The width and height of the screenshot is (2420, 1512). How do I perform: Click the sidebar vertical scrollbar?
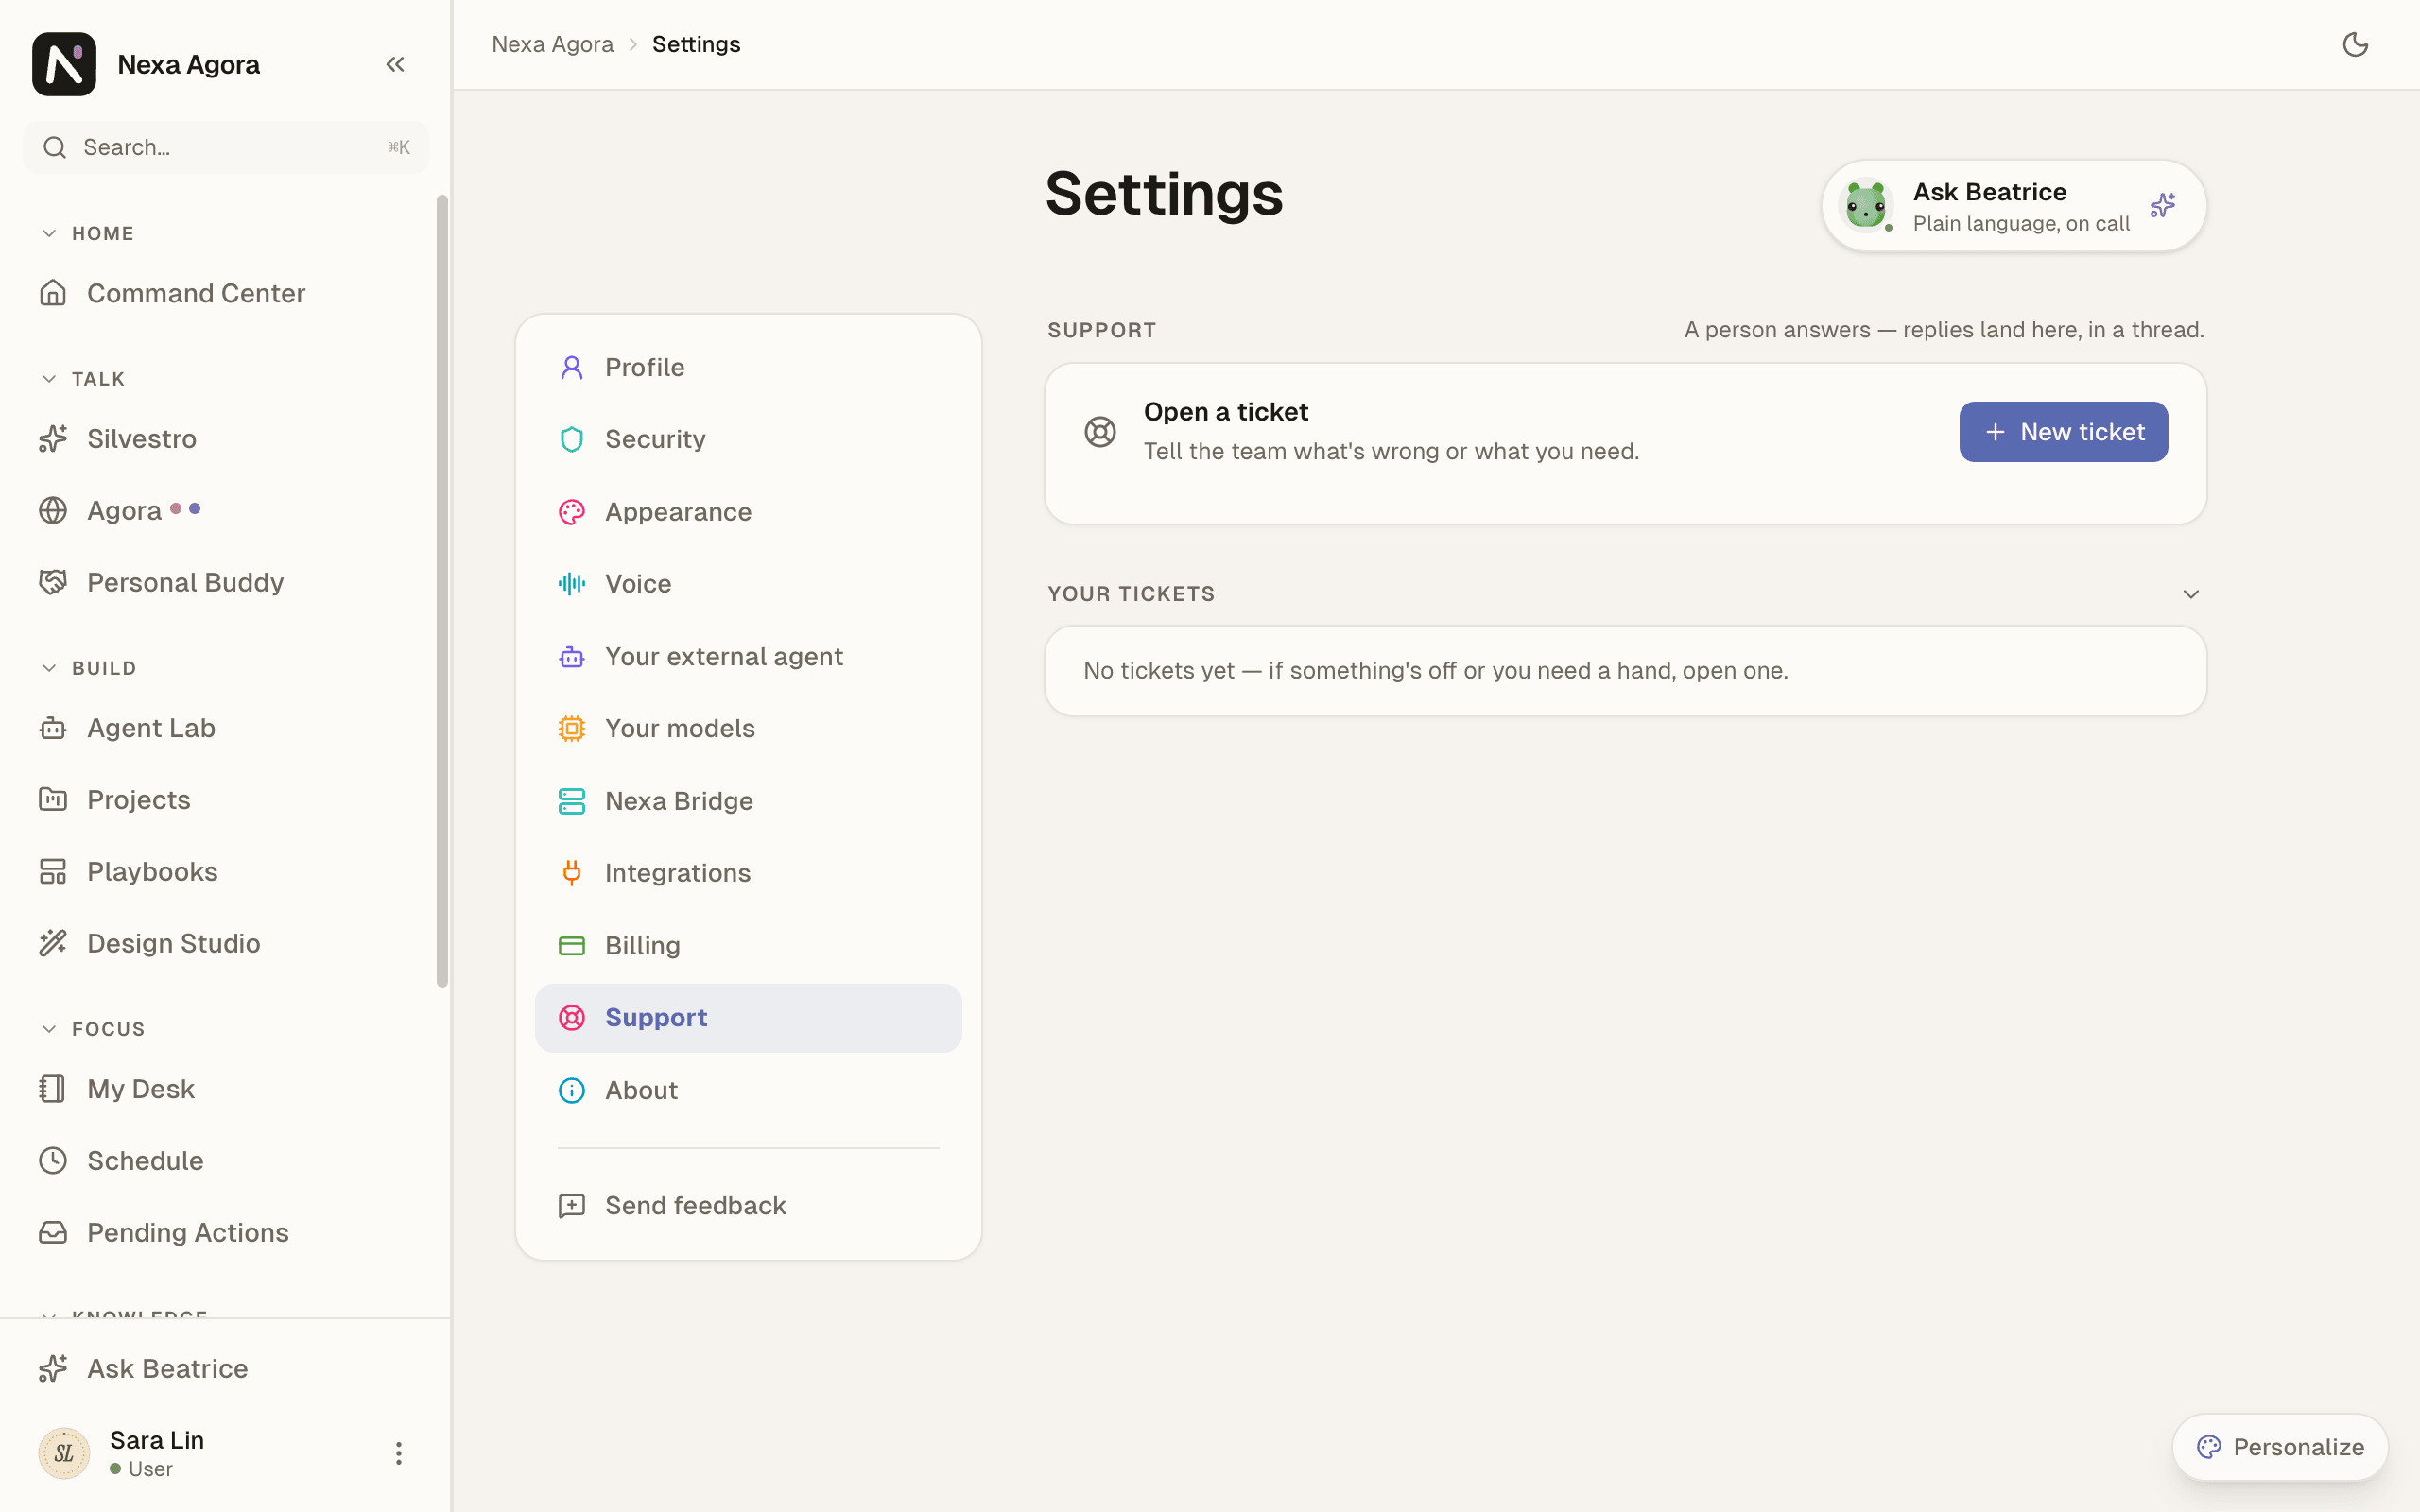pyautogui.click(x=442, y=590)
